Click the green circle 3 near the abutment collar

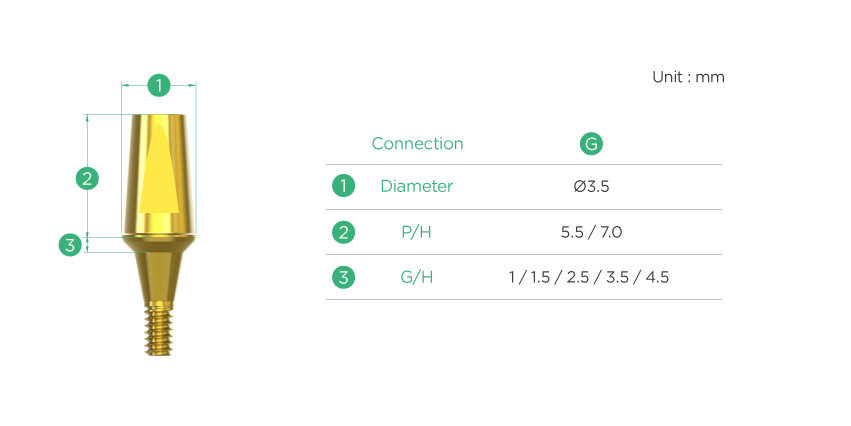tap(70, 245)
